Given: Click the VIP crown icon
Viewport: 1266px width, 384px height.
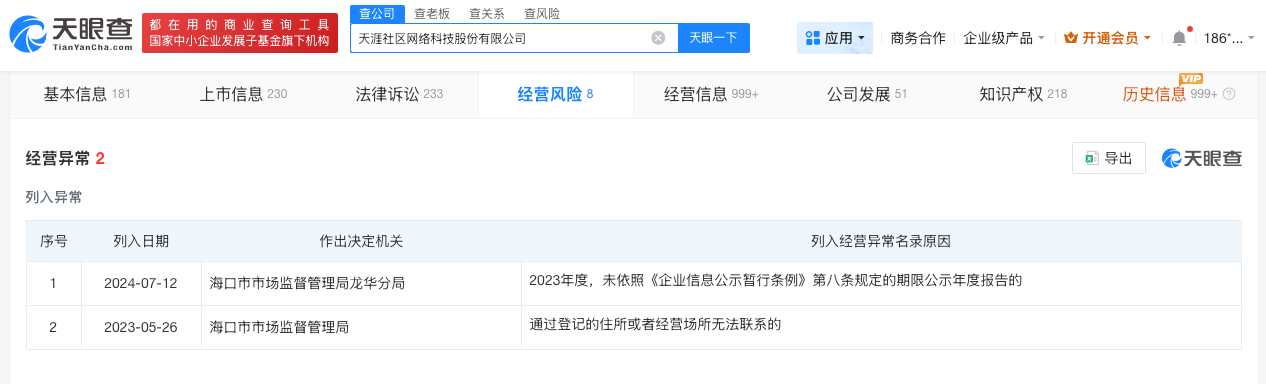Looking at the screenshot, I should 1071,38.
